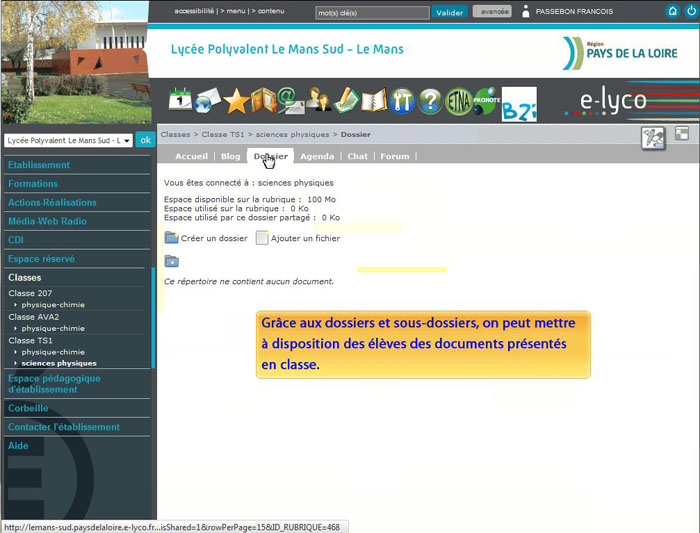Open the pencil notepad icon
The height and width of the screenshot is (533, 700).
[346, 100]
